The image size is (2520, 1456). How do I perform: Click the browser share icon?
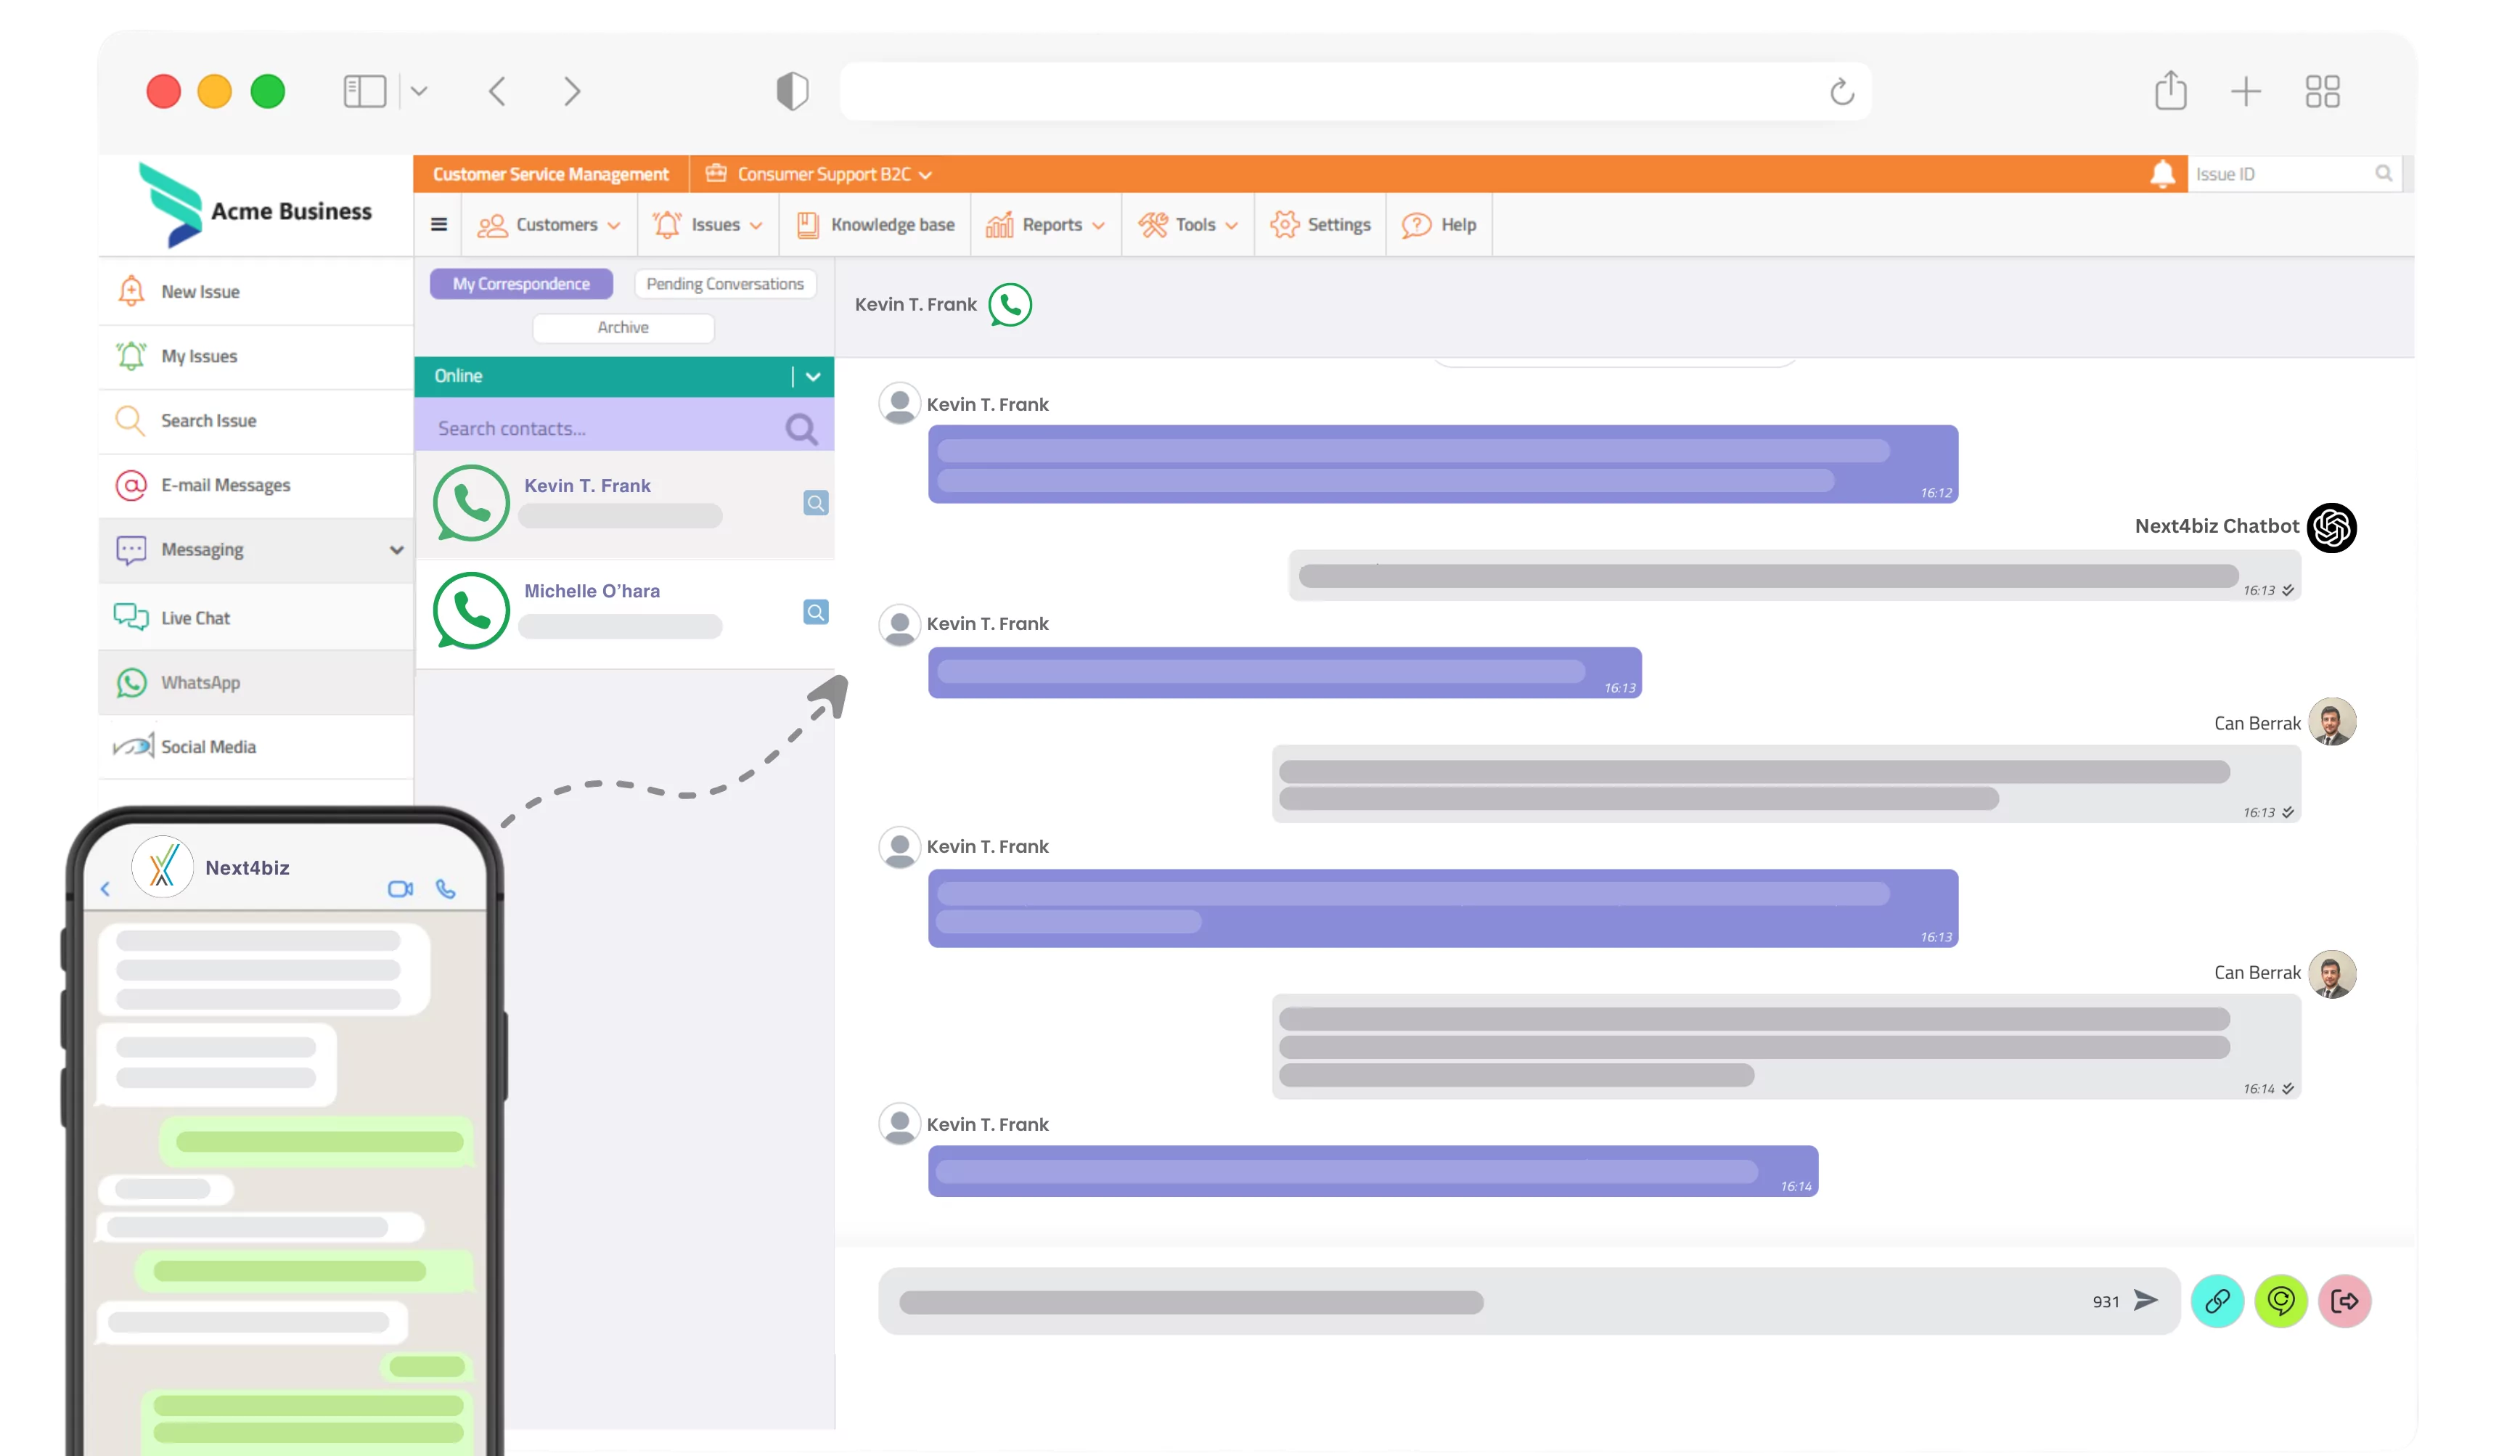2170,90
